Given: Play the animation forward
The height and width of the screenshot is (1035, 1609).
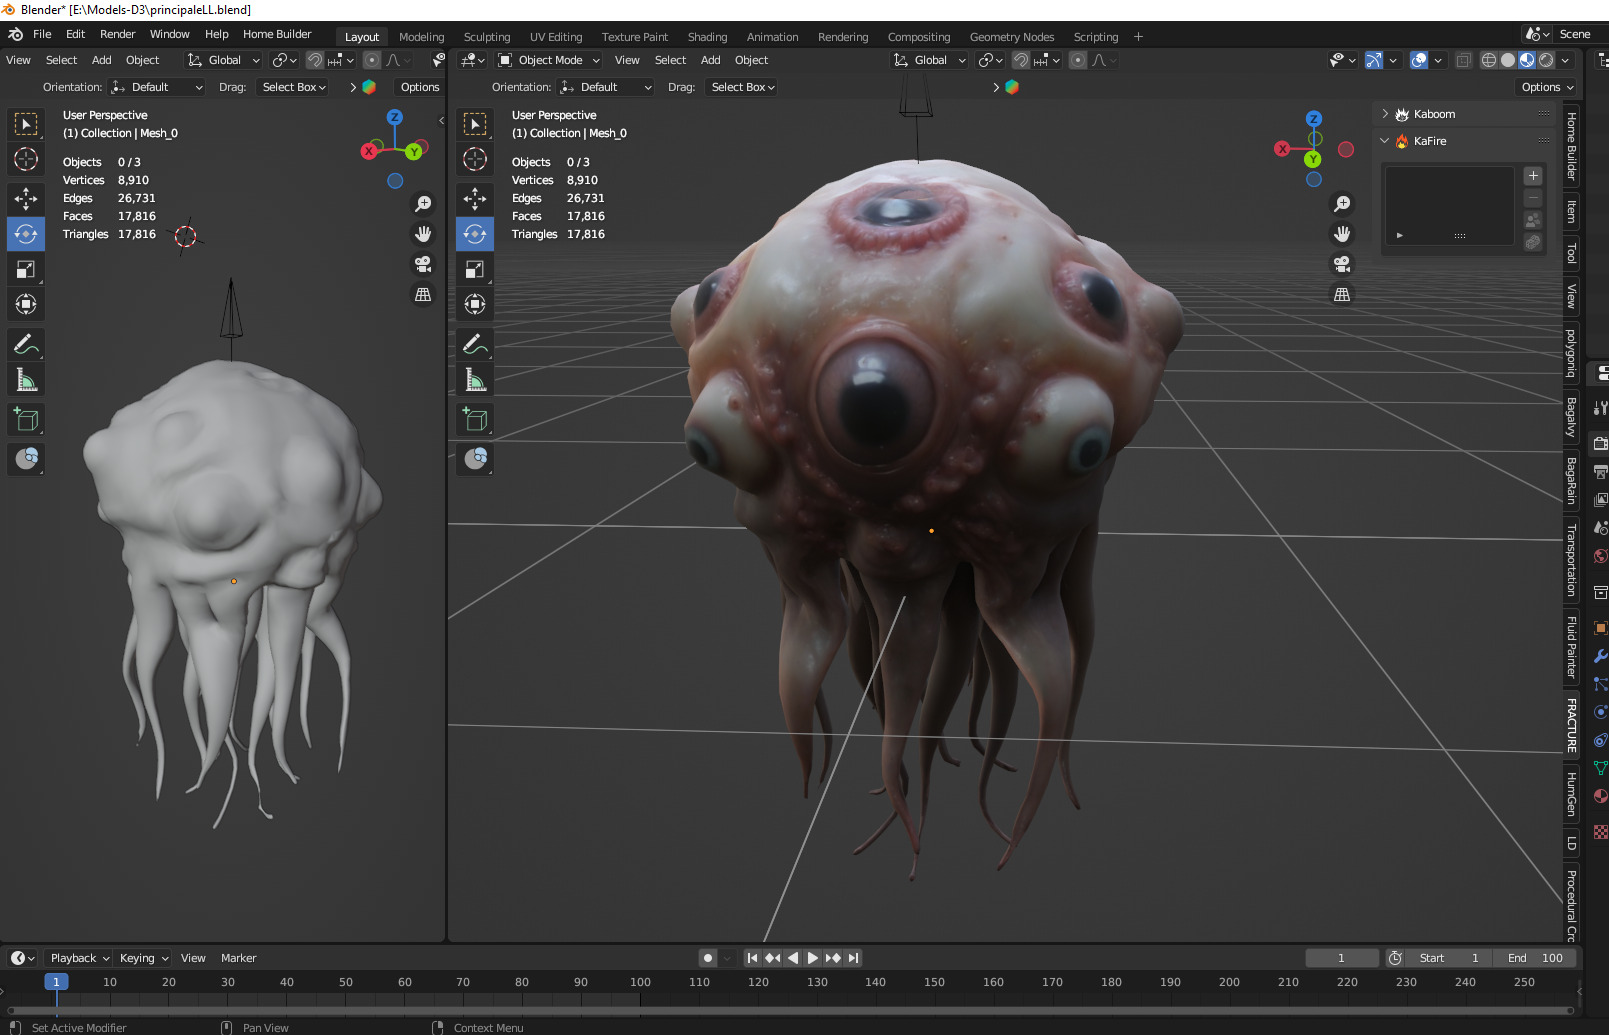Looking at the screenshot, I should coord(812,958).
